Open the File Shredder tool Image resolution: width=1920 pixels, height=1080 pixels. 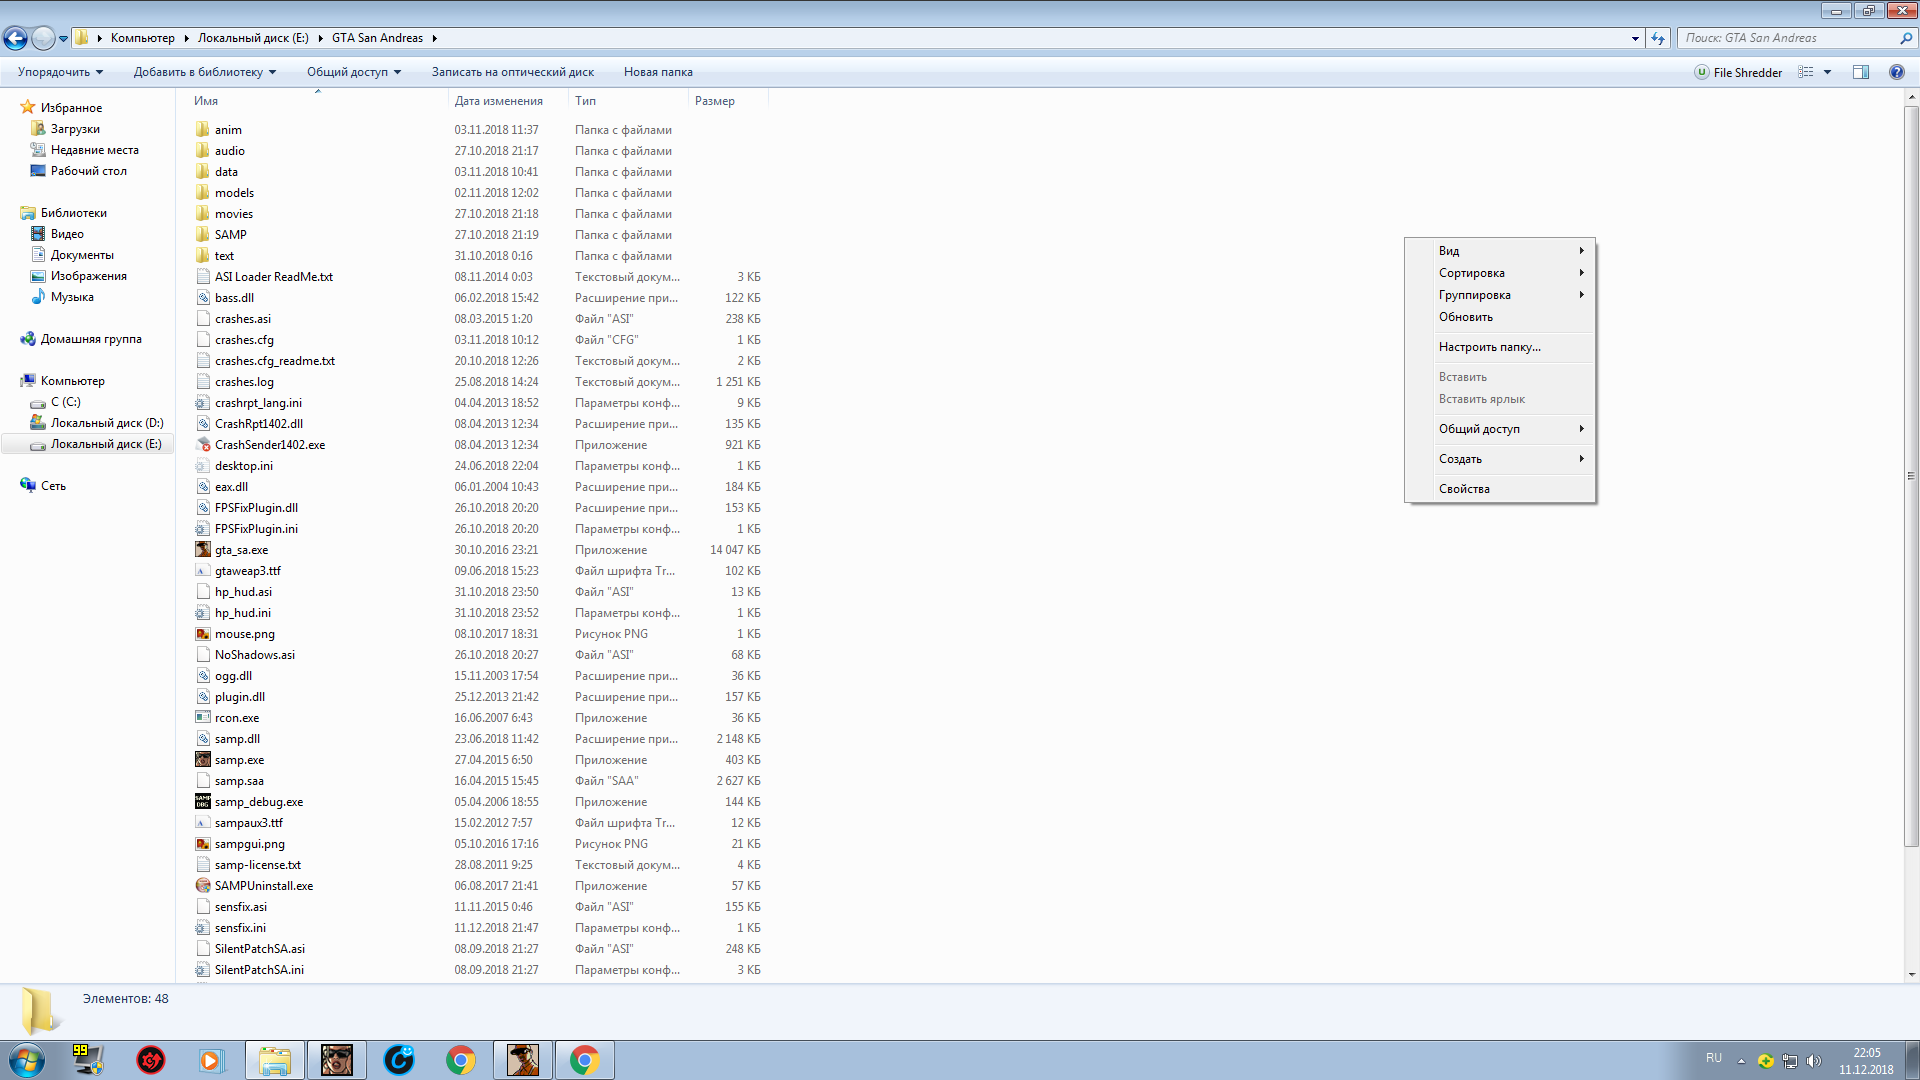pos(1738,72)
